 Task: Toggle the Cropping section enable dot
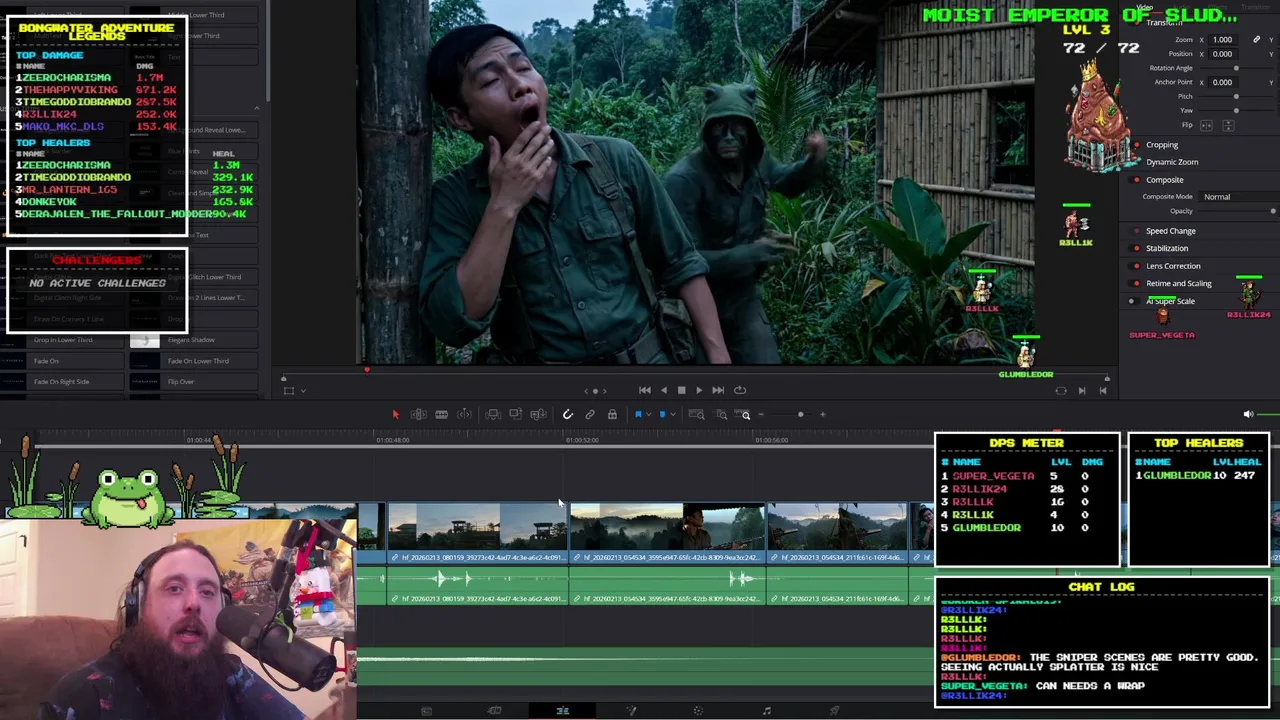(1136, 145)
